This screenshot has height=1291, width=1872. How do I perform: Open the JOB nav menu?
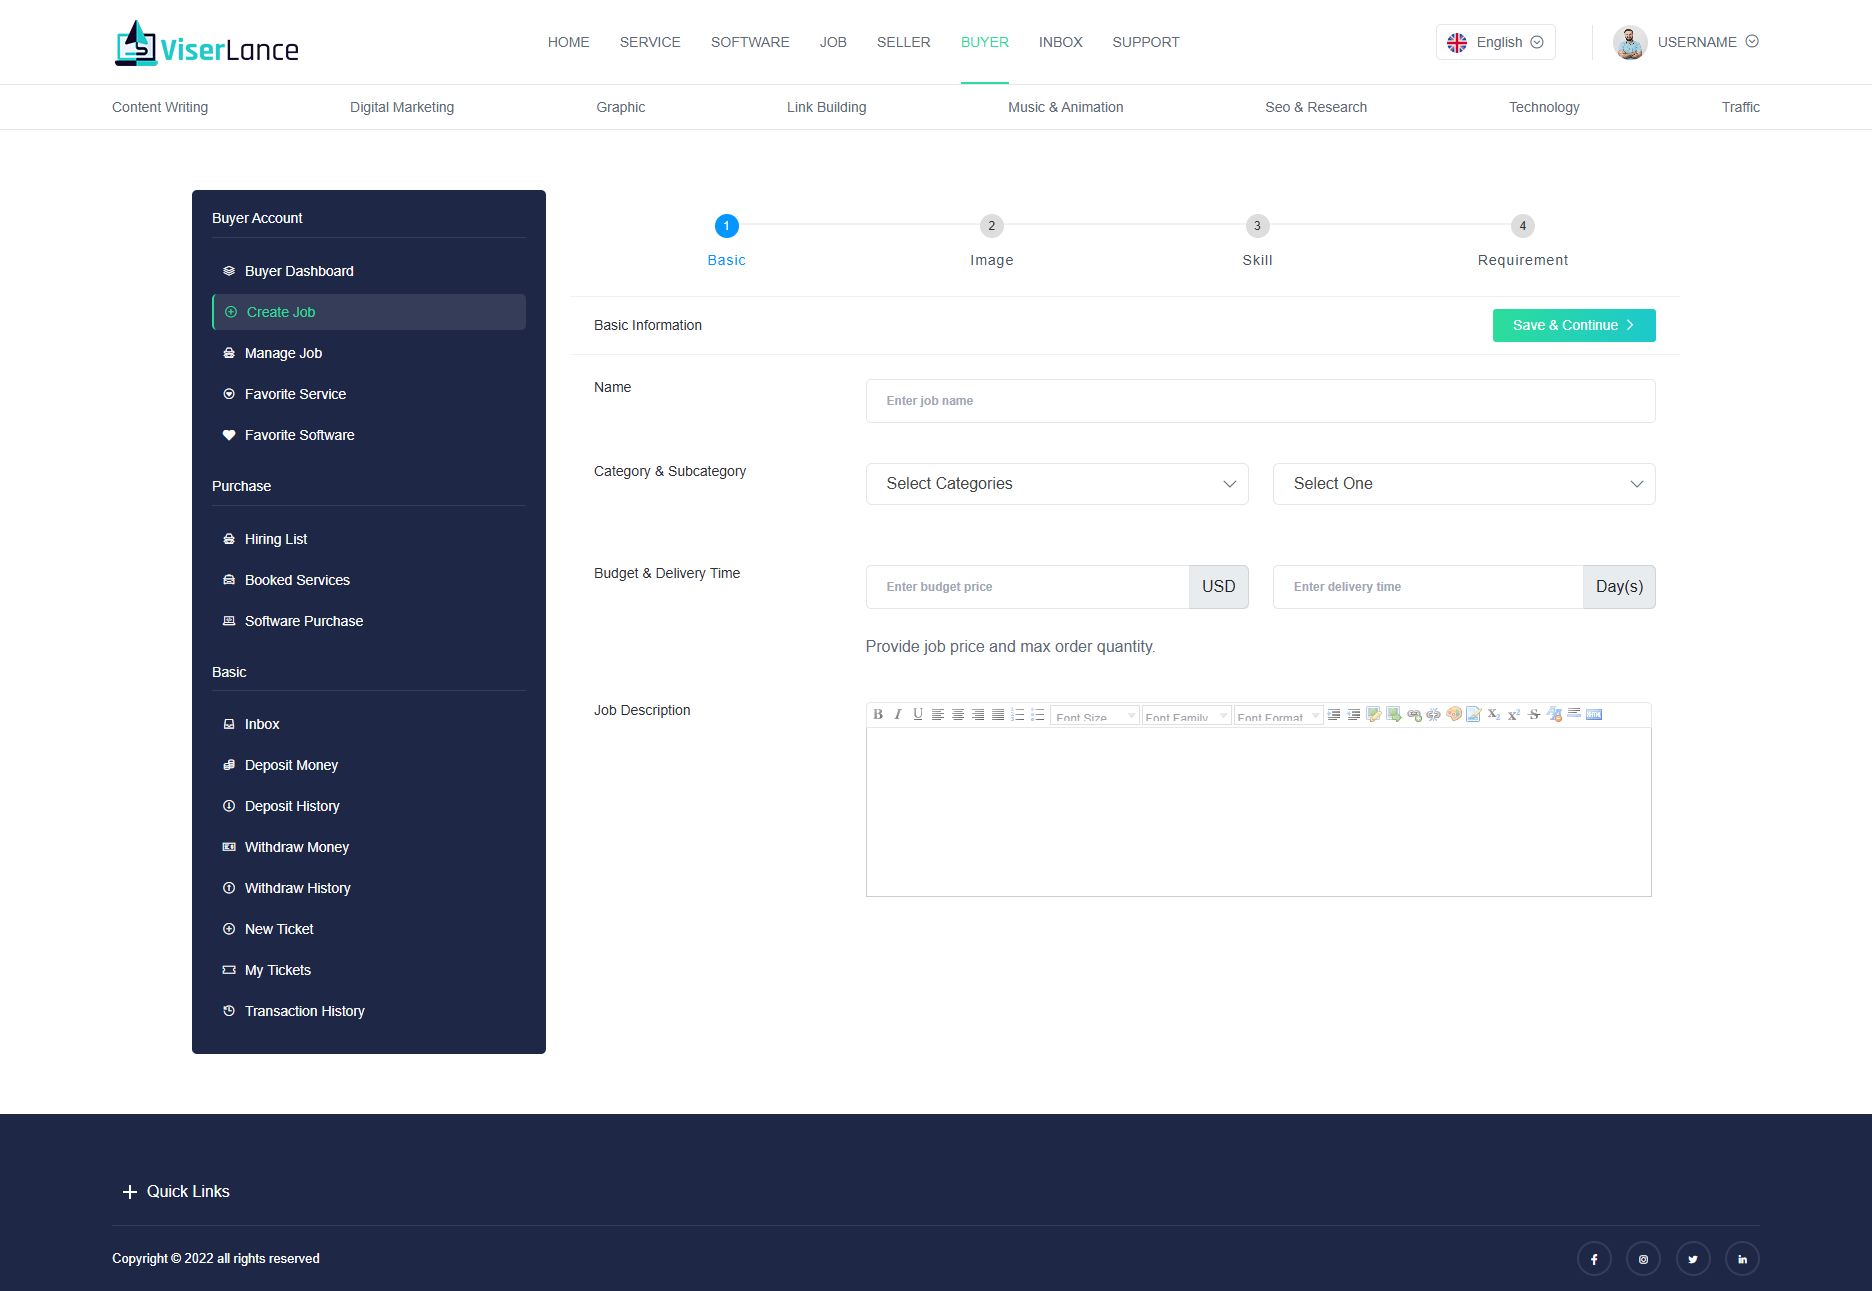[833, 42]
